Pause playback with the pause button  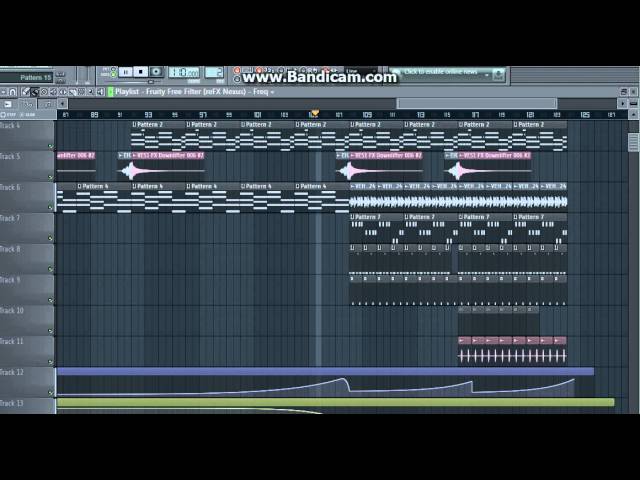[125, 72]
